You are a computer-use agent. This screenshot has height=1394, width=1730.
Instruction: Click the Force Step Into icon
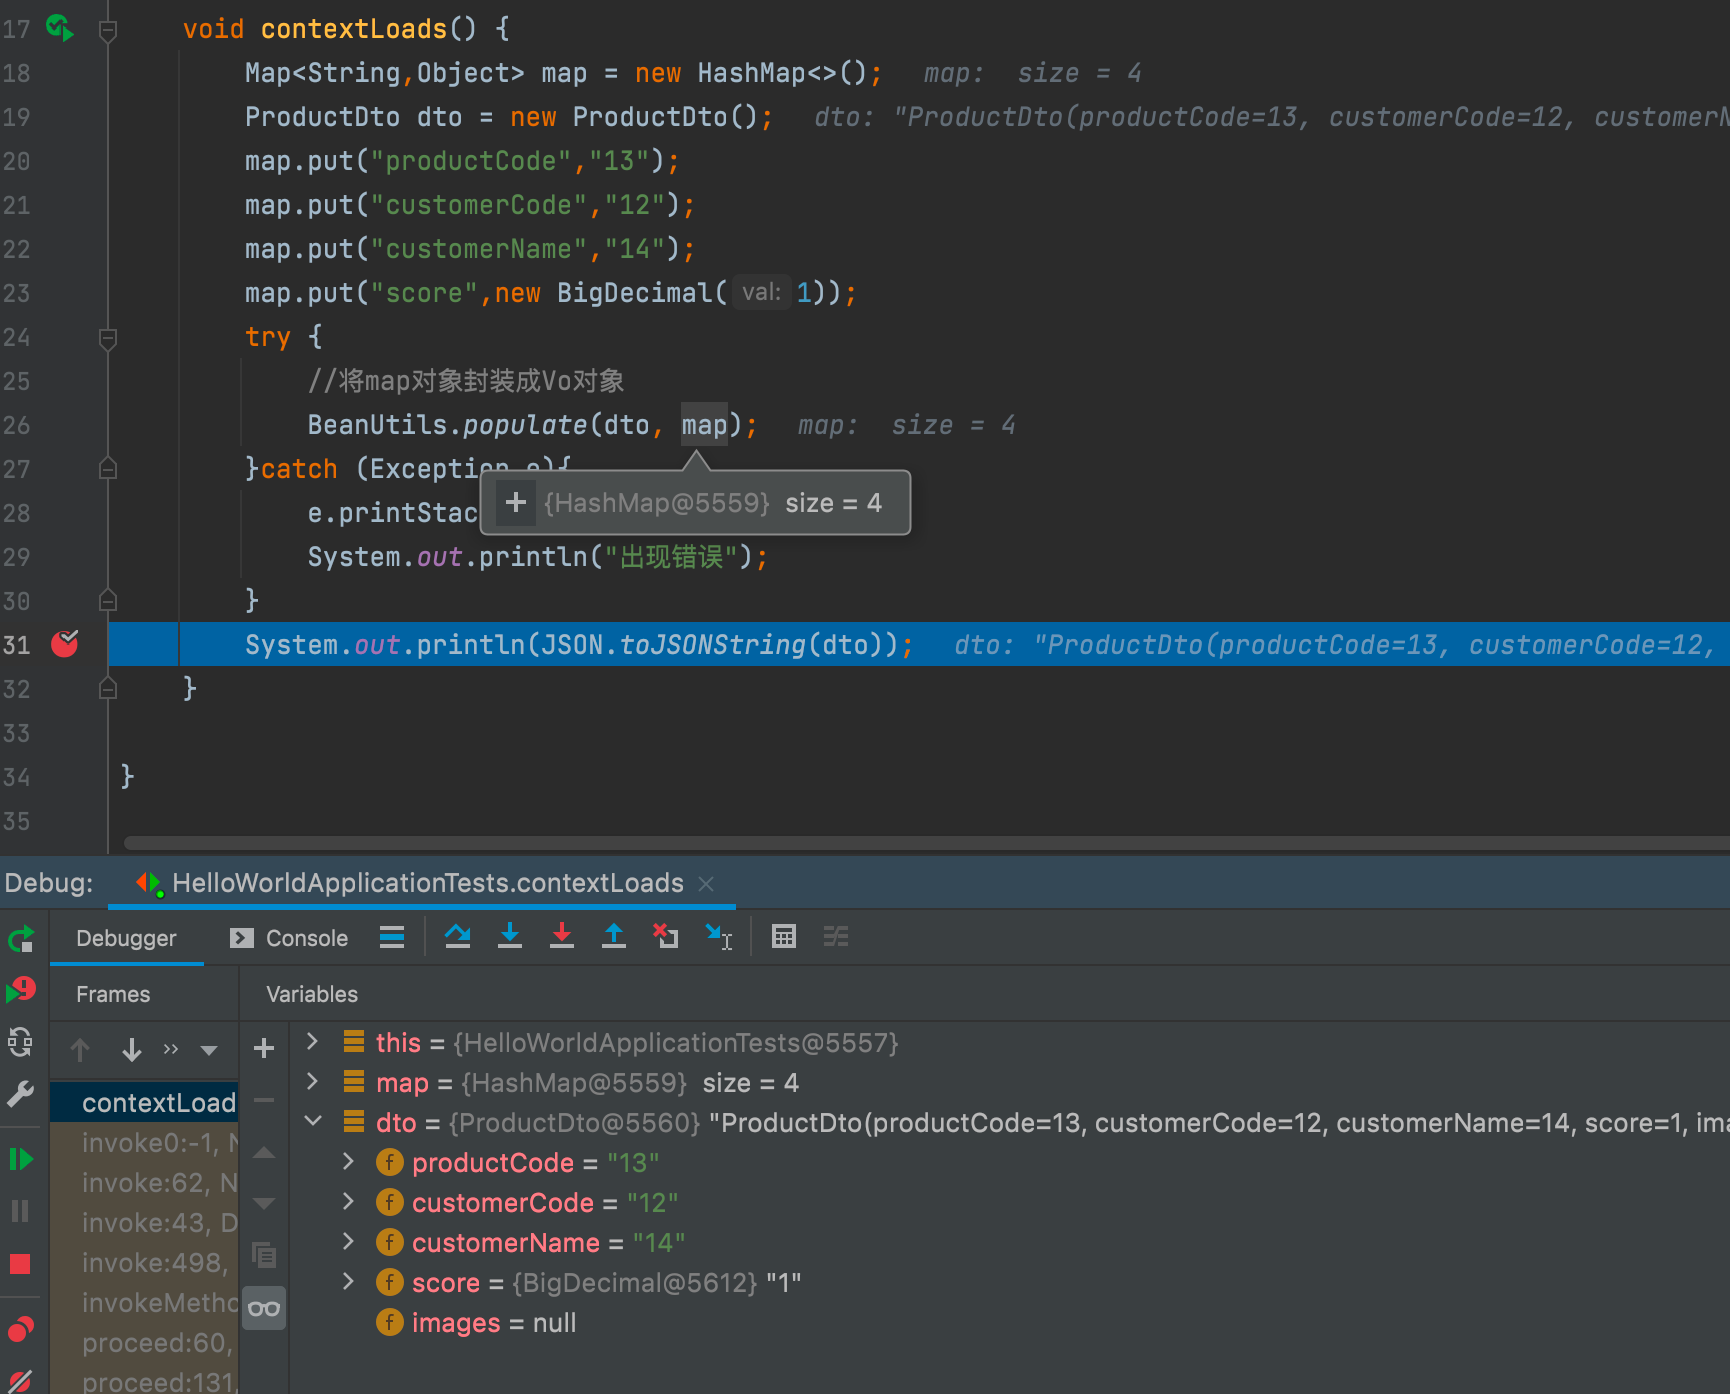pos(562,937)
